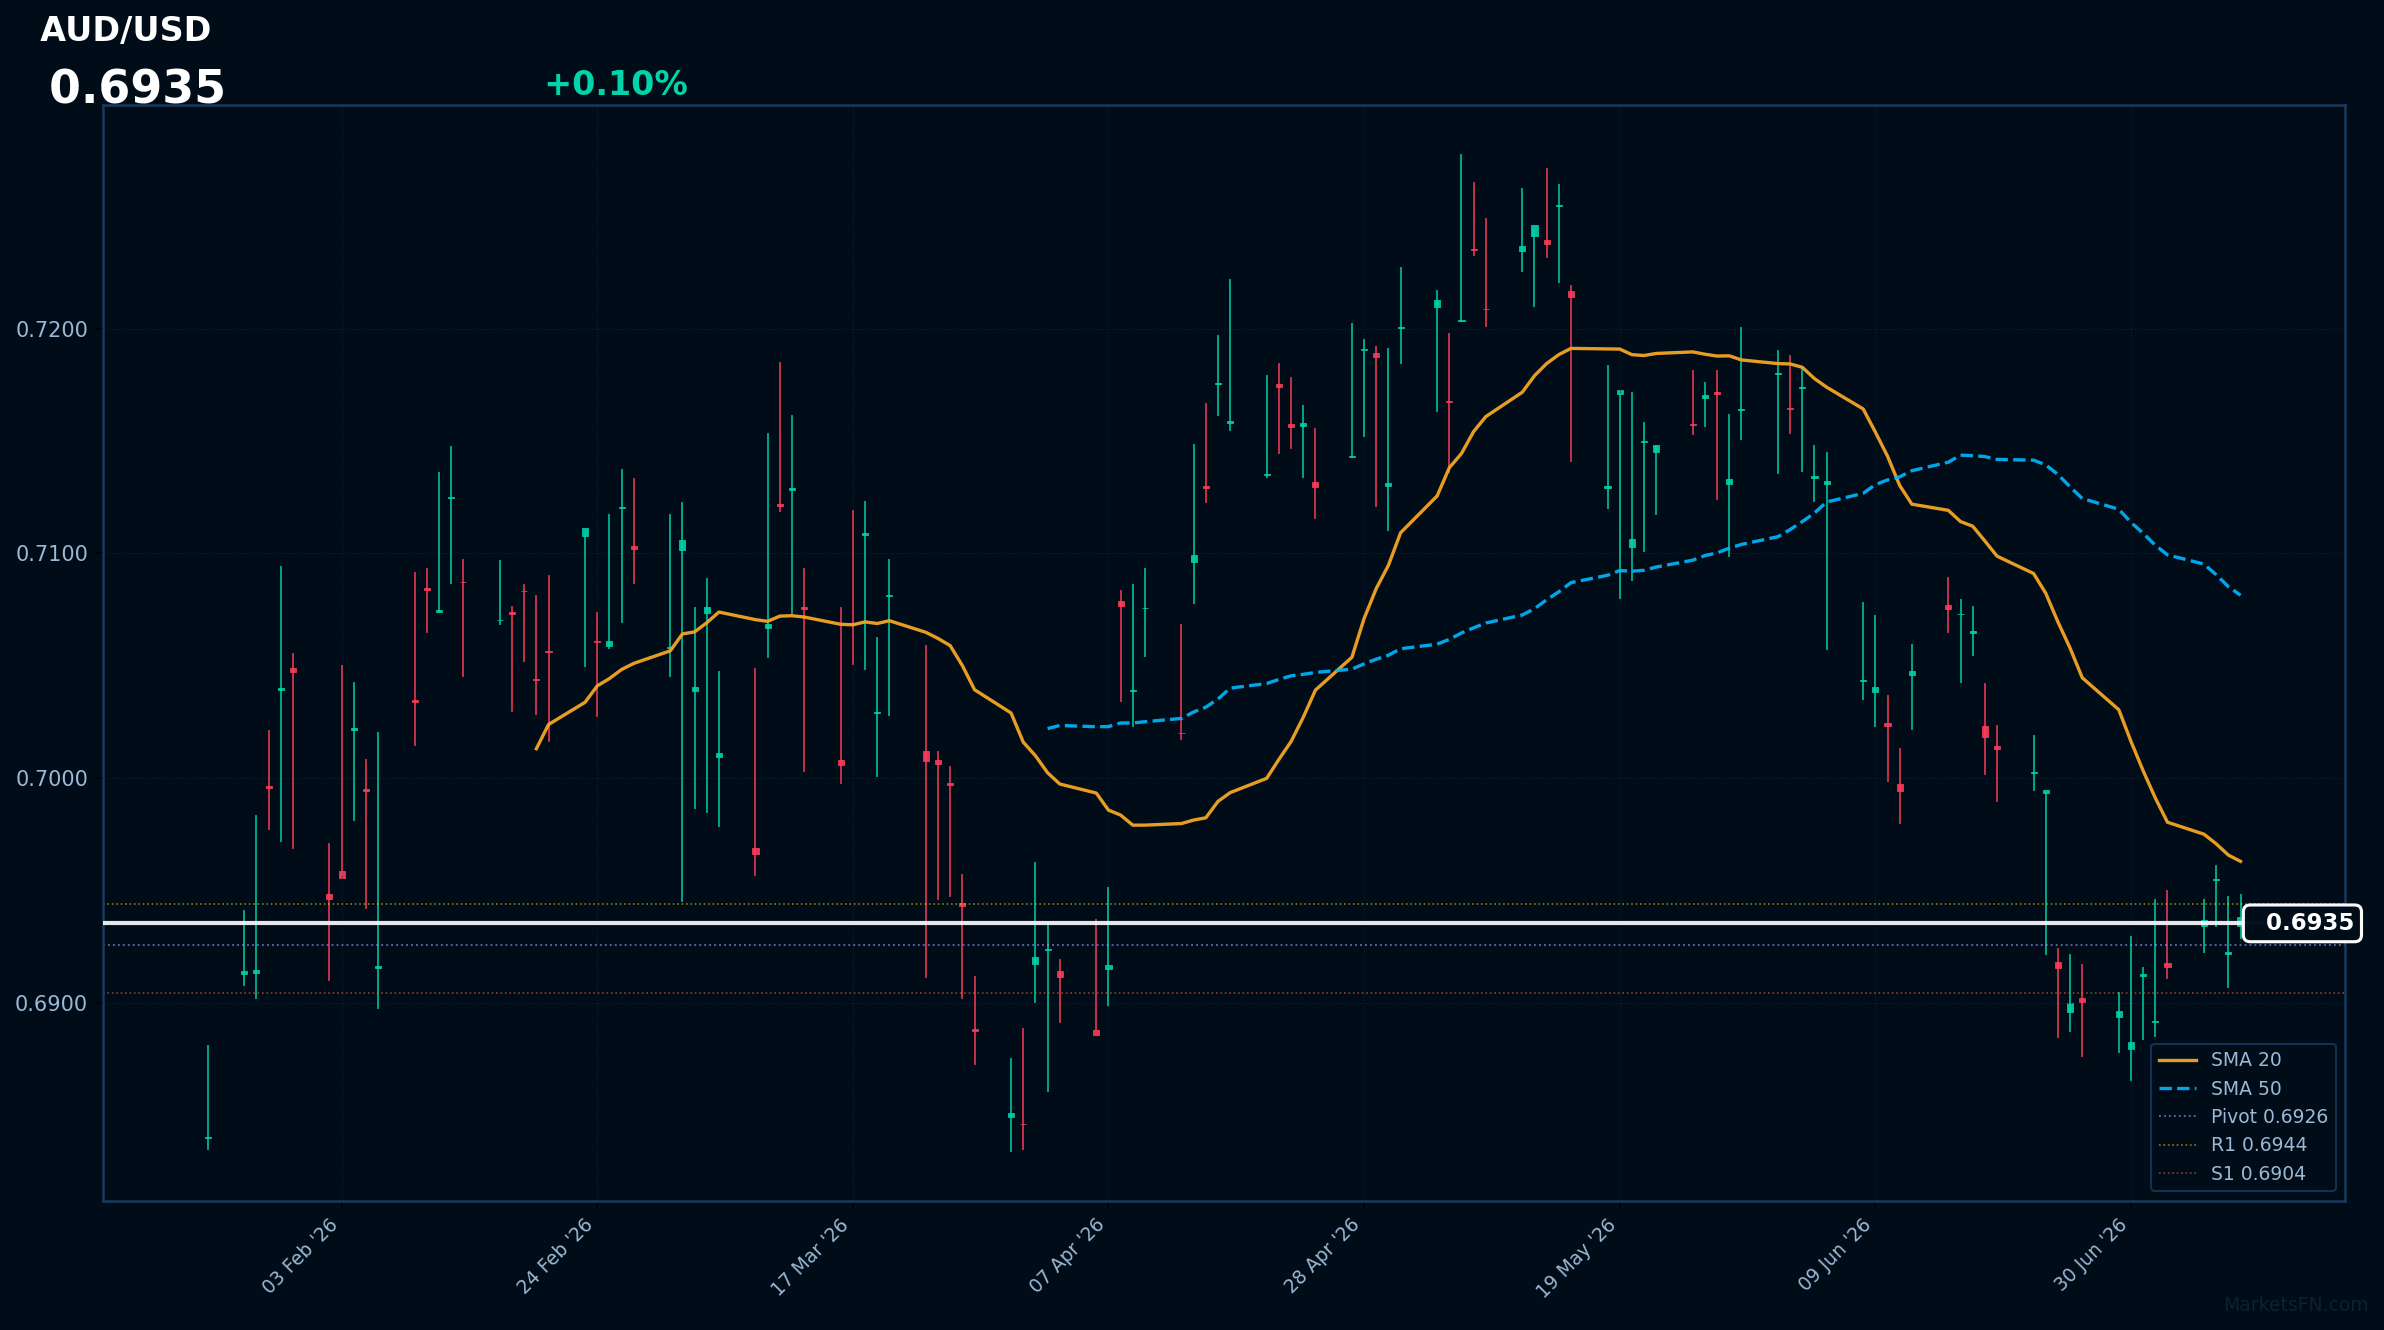Click the 0.6935 current price tag
The image size is (2384, 1330).
tap(2302, 923)
